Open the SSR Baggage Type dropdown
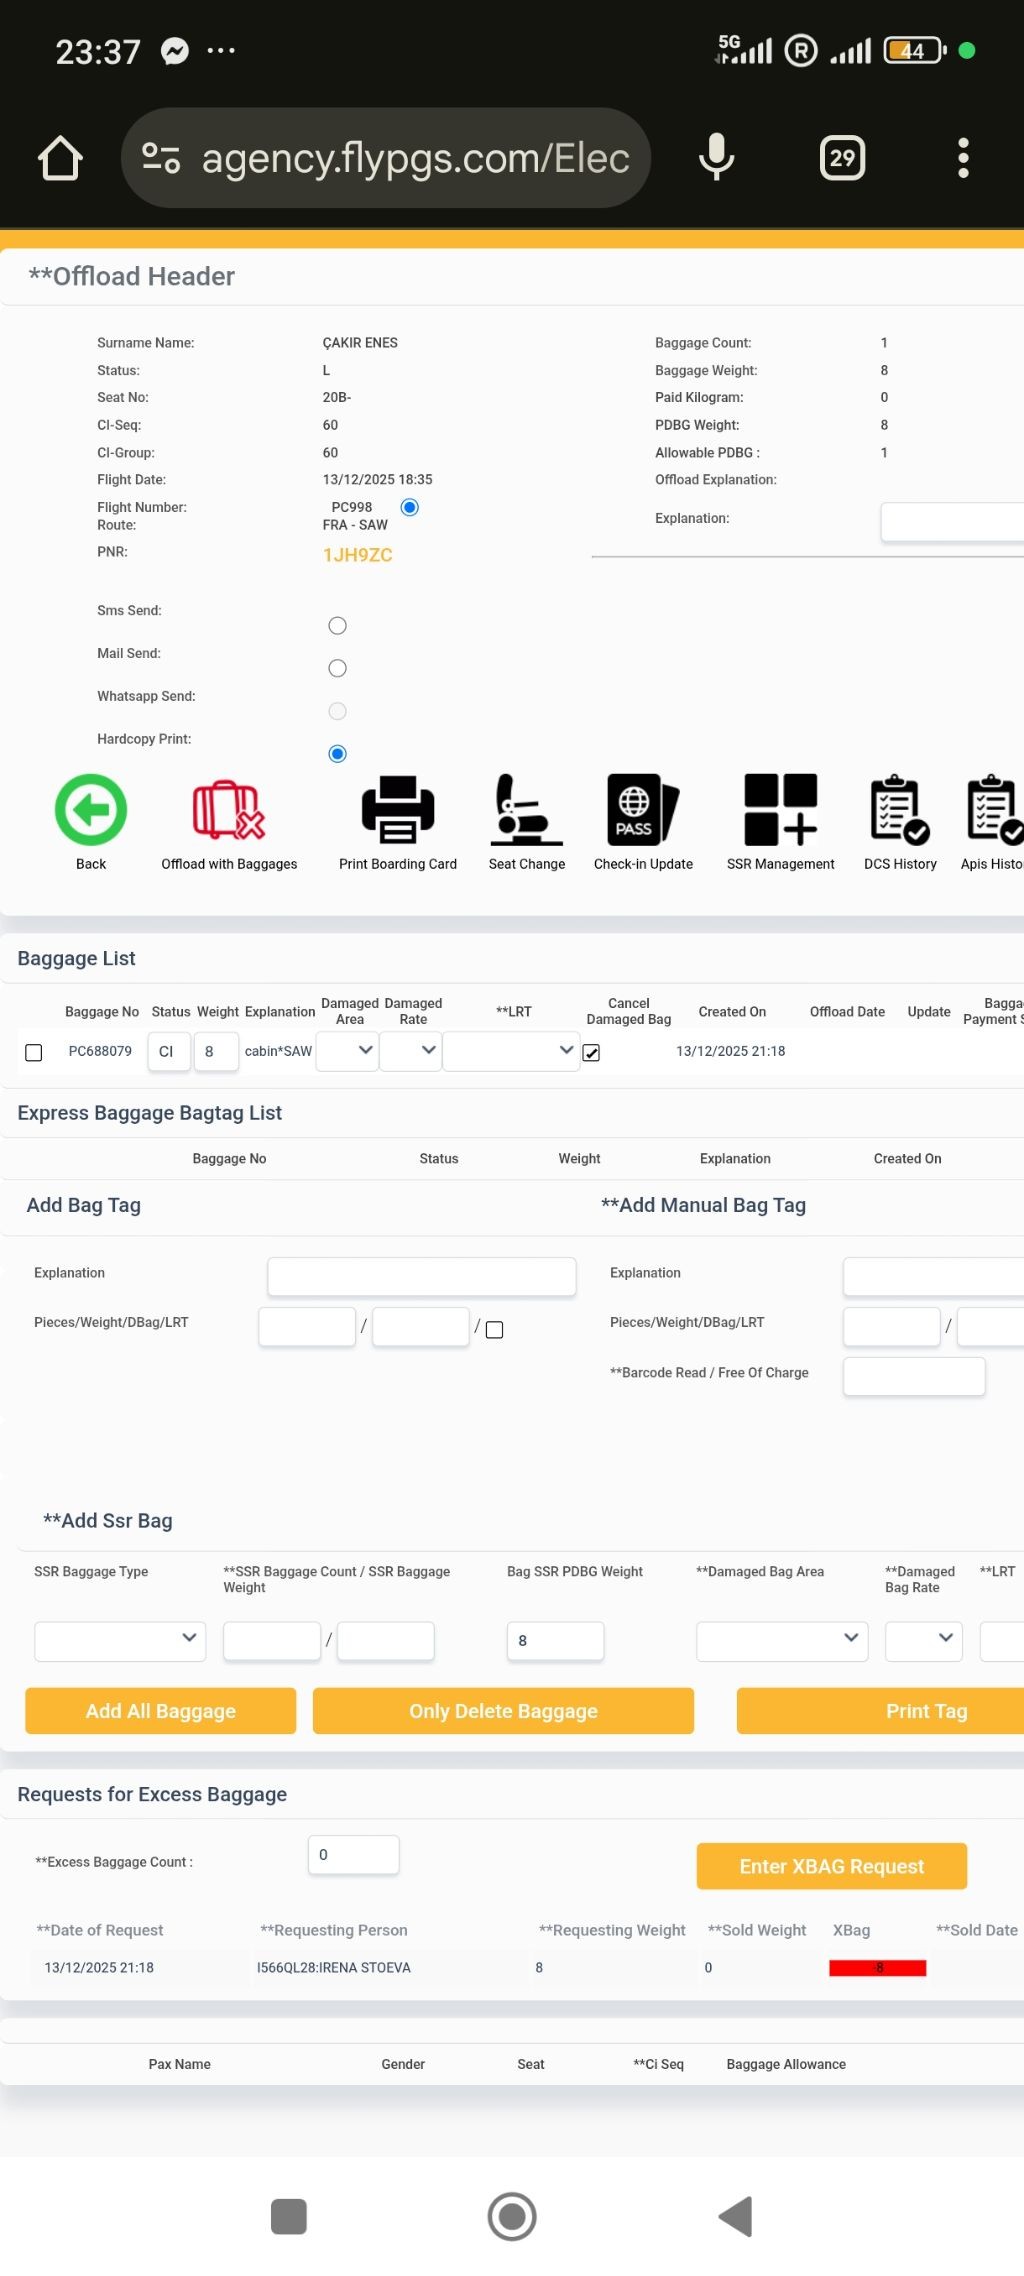The image size is (1024, 2276). (120, 1641)
